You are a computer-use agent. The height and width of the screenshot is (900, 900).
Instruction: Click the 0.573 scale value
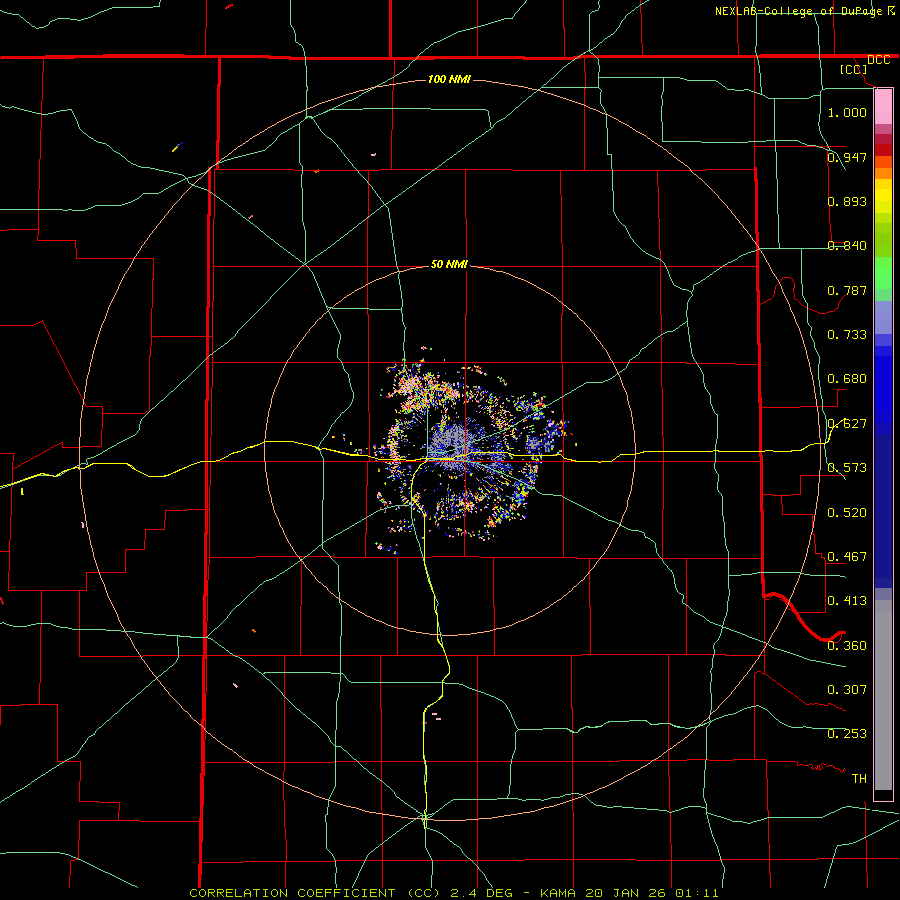(847, 468)
